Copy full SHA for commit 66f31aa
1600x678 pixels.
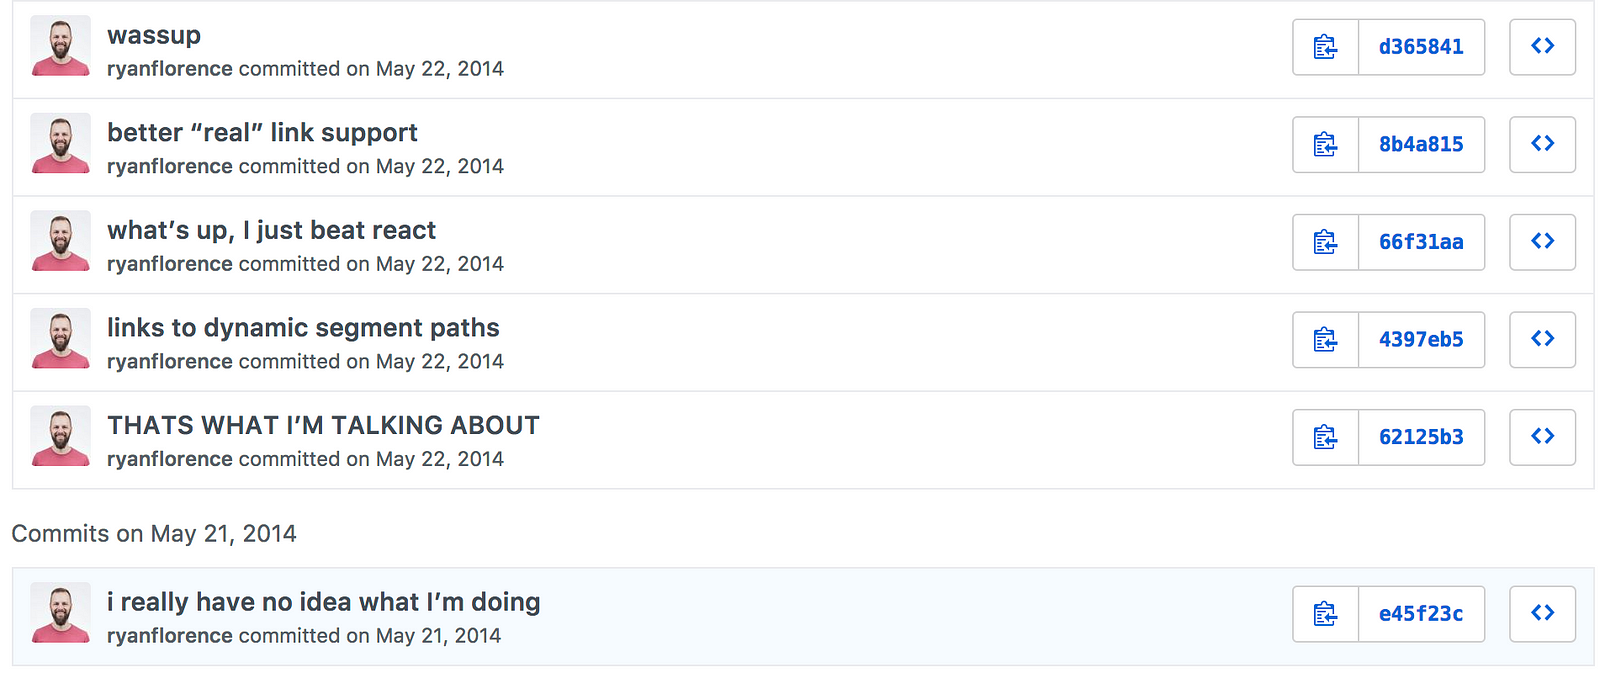point(1326,242)
